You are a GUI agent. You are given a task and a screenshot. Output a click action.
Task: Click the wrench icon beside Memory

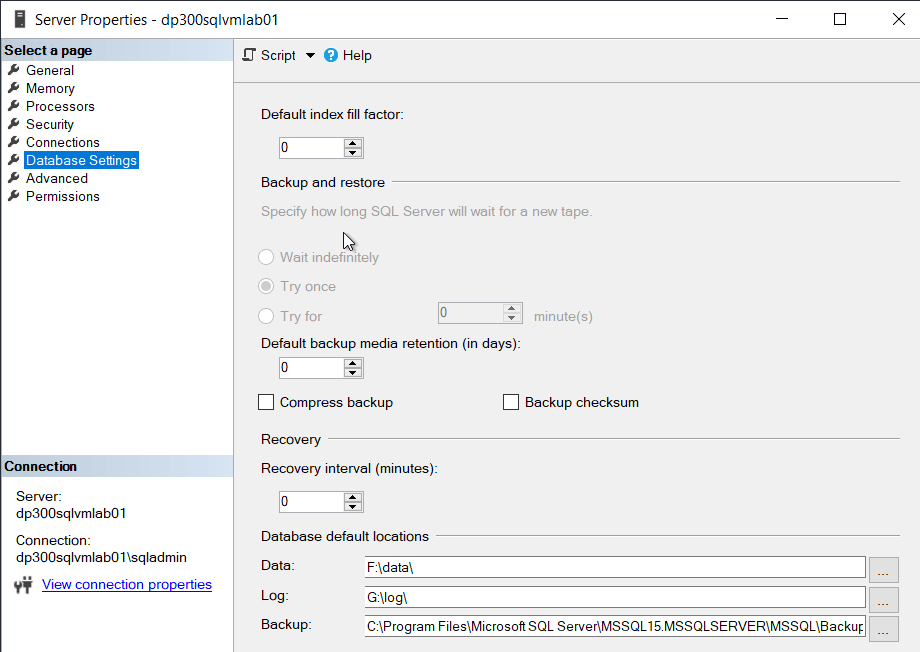14,88
